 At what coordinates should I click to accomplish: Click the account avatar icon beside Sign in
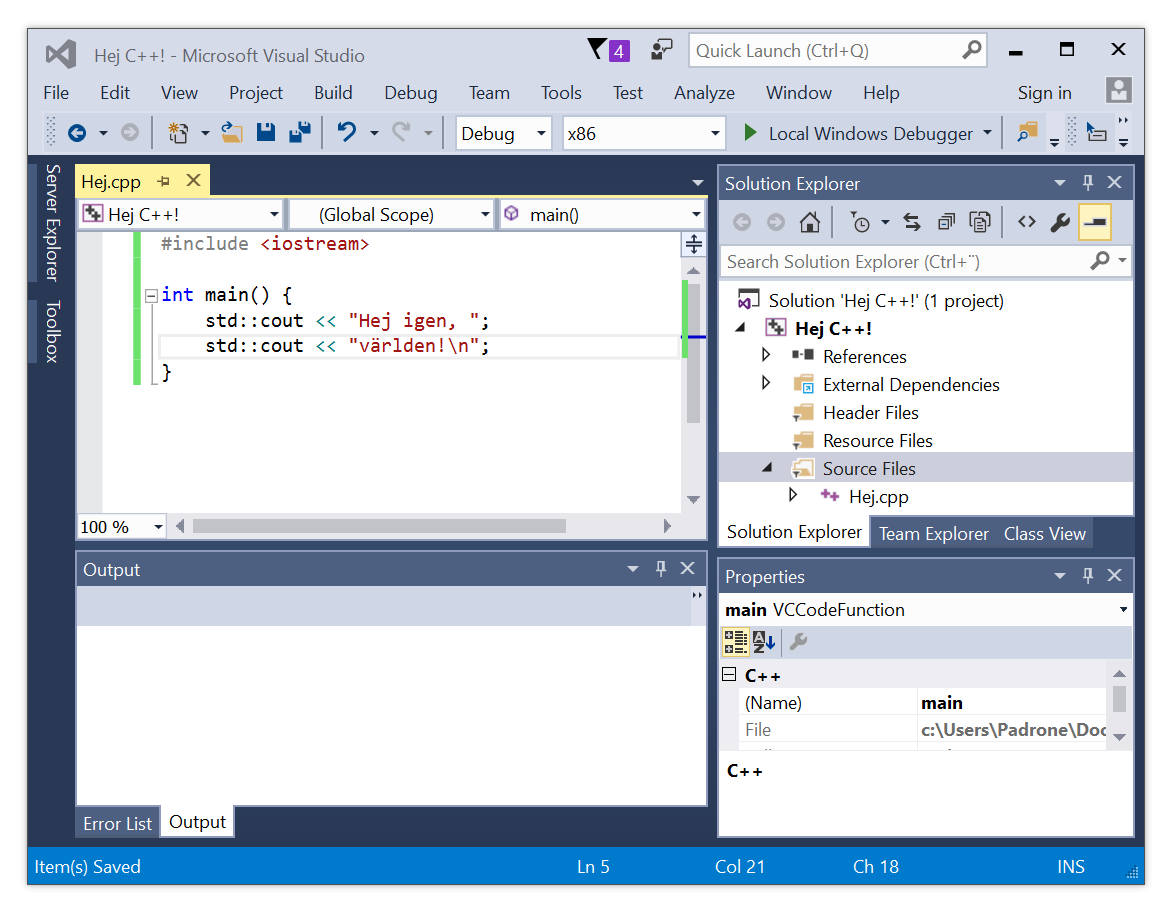coord(1118,91)
